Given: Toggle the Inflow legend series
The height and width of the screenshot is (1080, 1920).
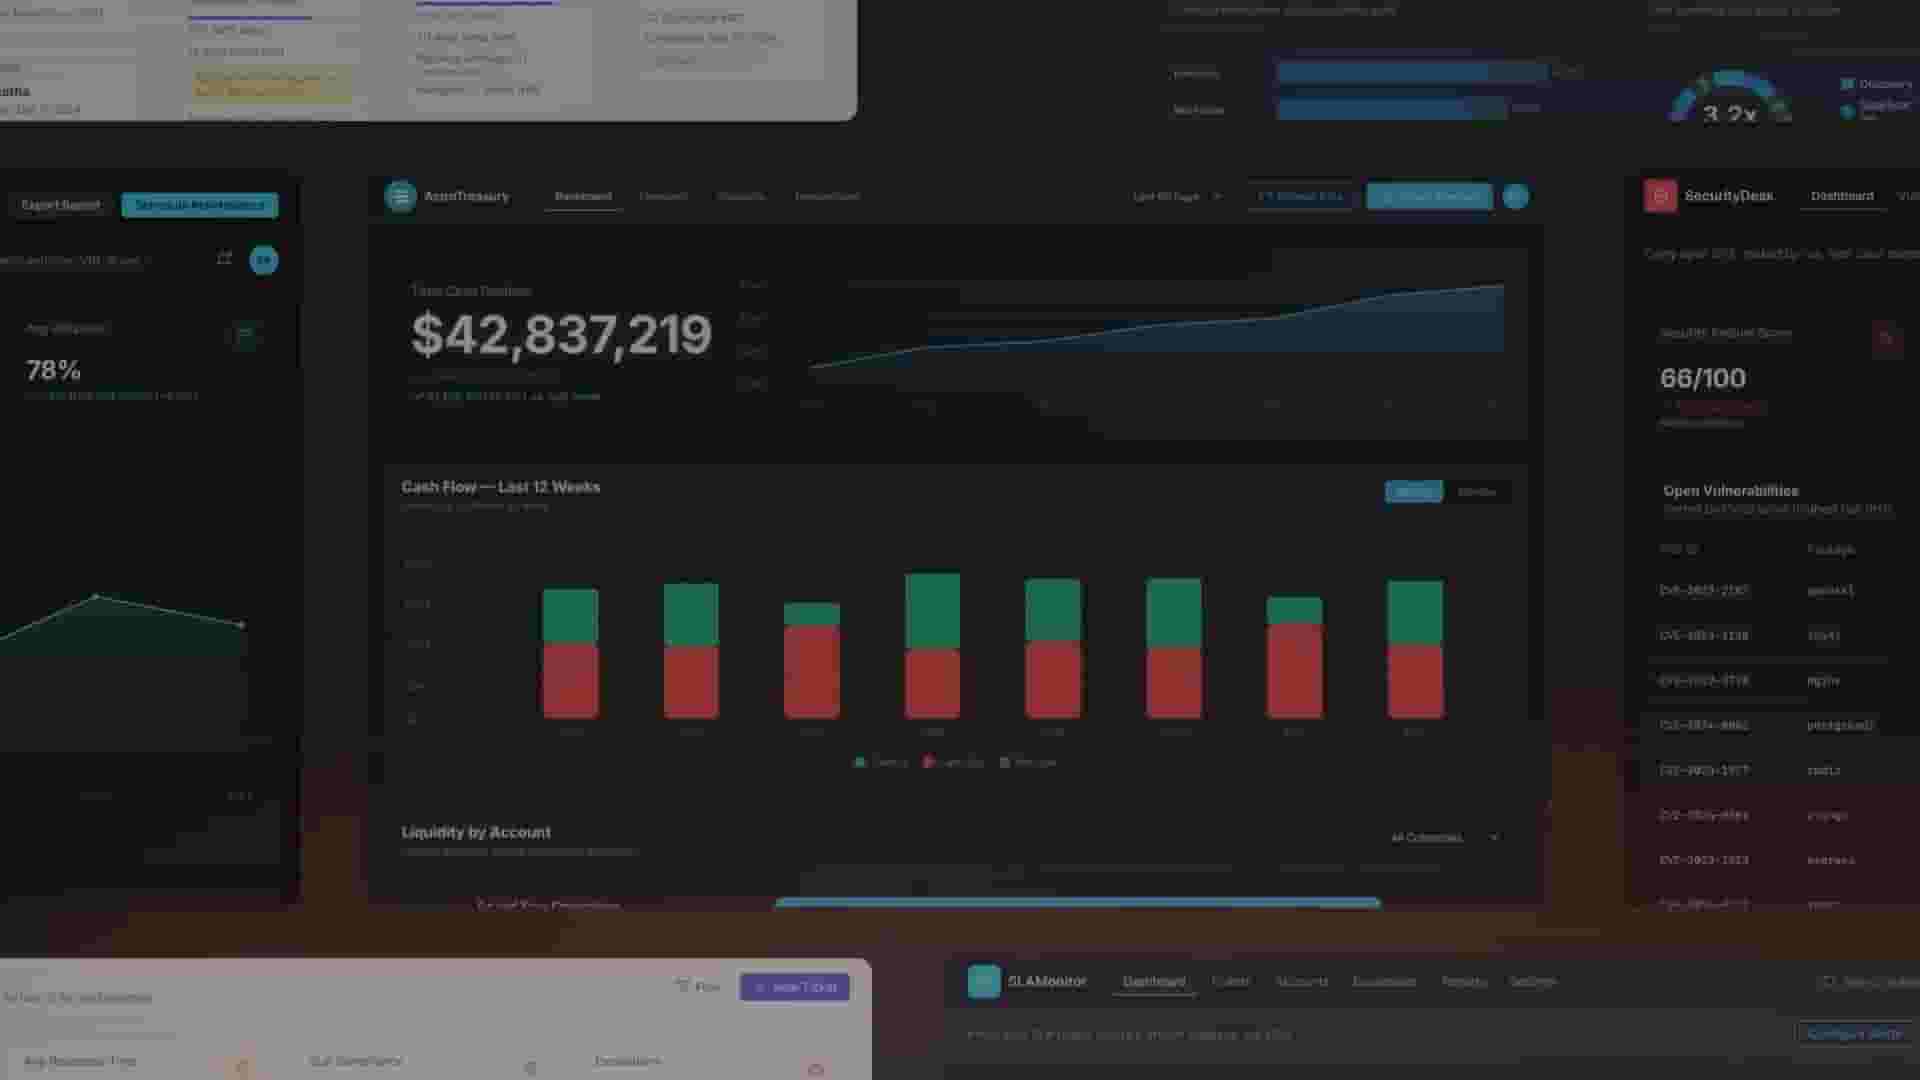Looking at the screenshot, I should click(x=881, y=762).
